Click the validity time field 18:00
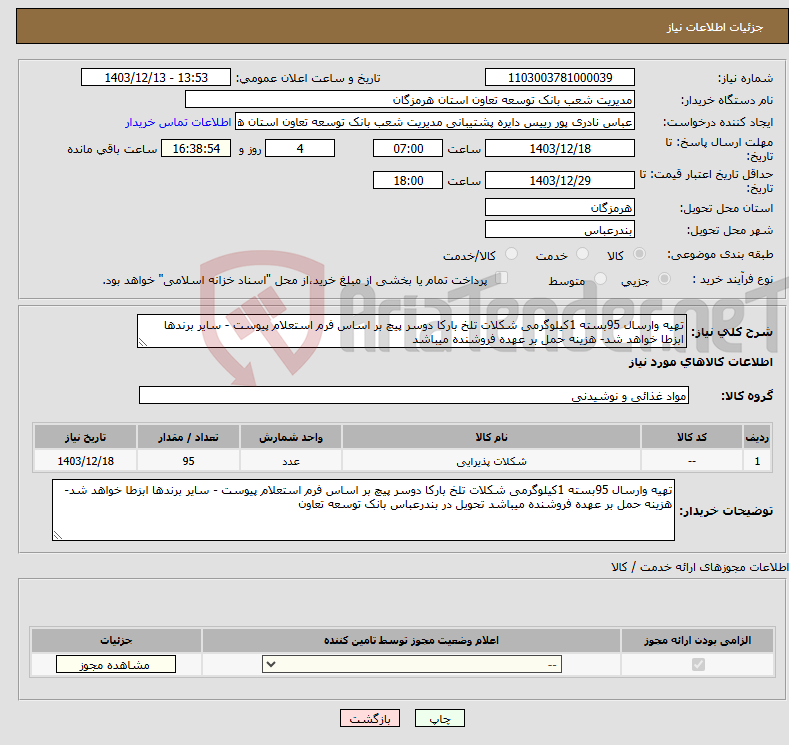This screenshot has height=745, width=789. (408, 180)
